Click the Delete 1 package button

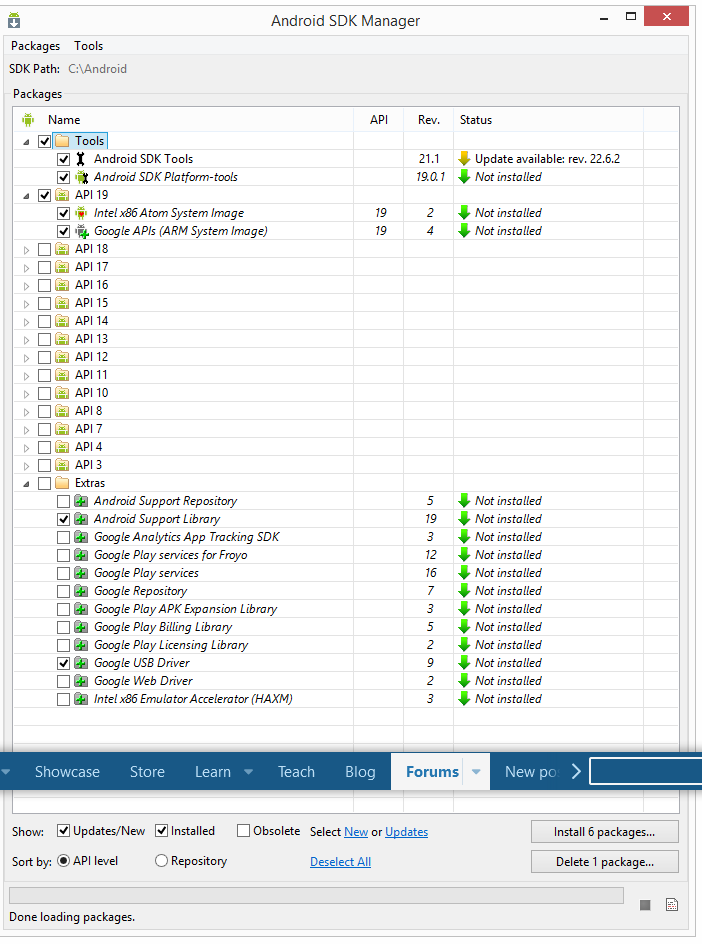pyautogui.click(x=604, y=862)
